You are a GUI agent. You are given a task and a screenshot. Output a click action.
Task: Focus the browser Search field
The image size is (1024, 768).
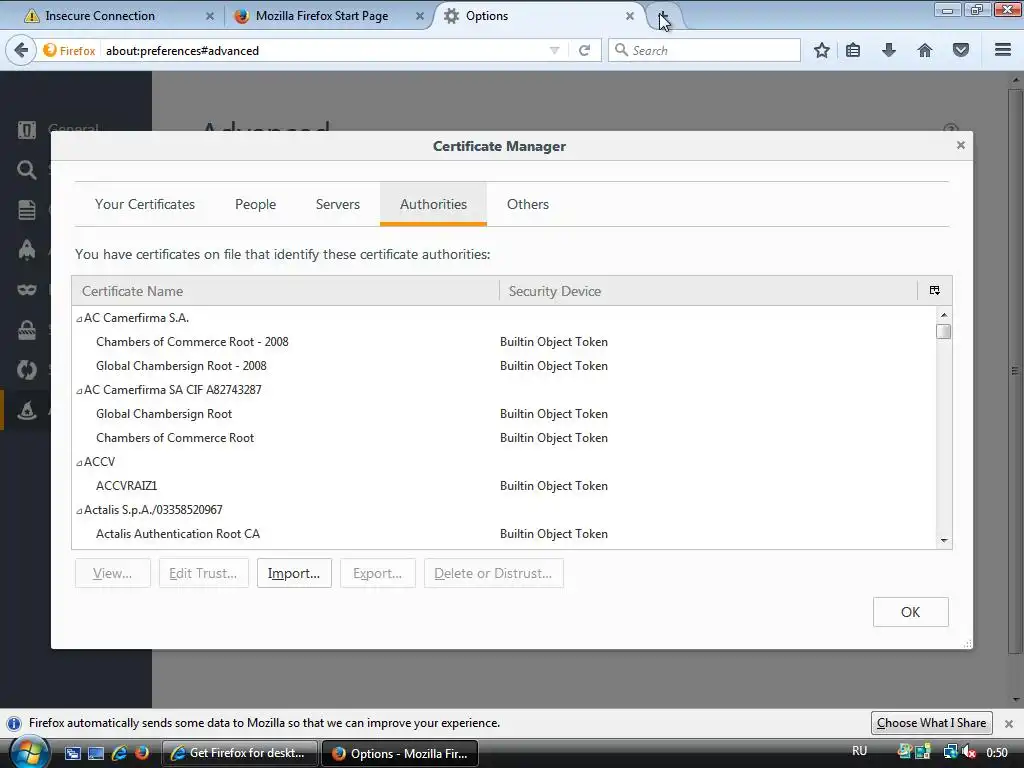(704, 50)
